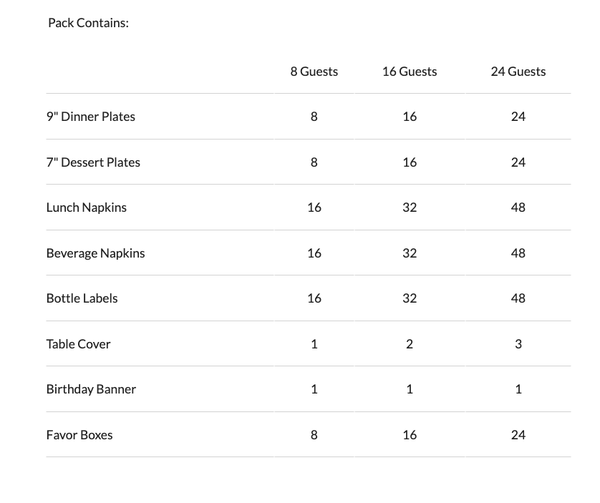Click Table Cover quantity for 16 Guests
The image size is (600, 503).
click(410, 343)
